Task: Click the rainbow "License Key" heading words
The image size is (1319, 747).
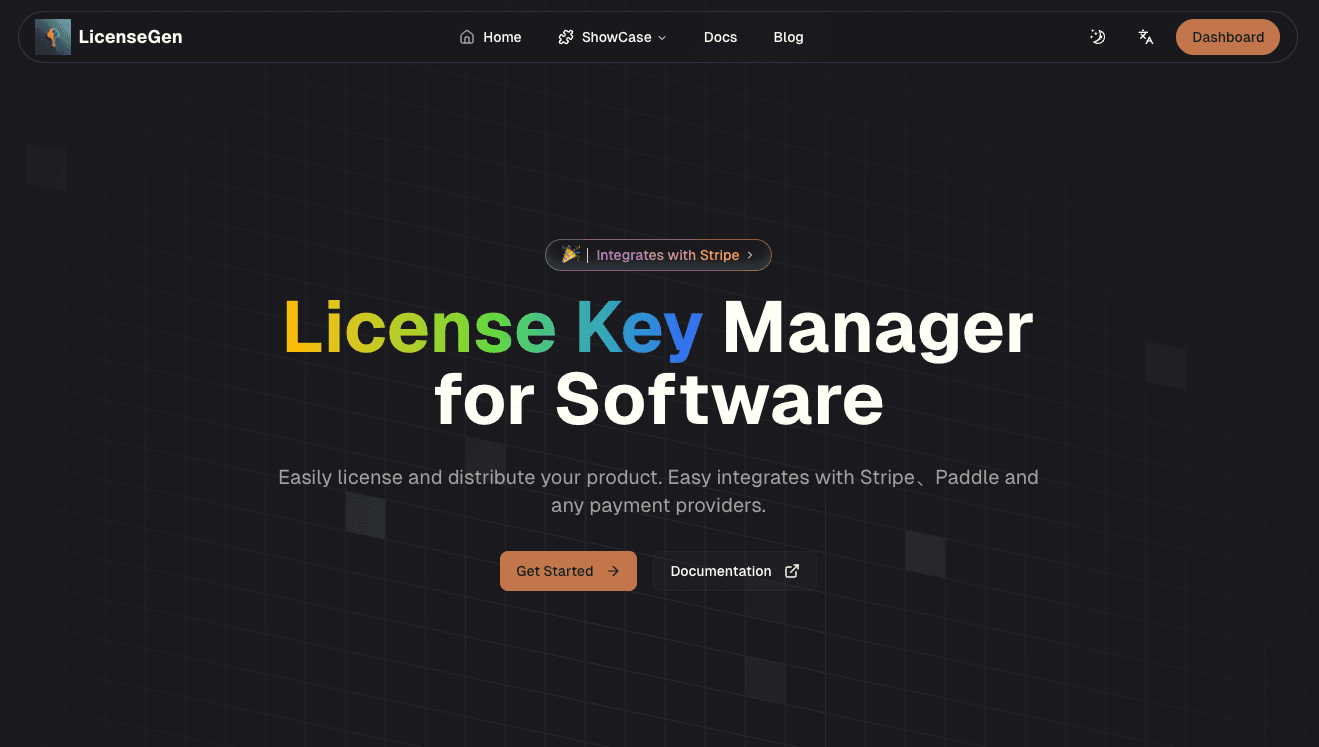Action: point(493,329)
